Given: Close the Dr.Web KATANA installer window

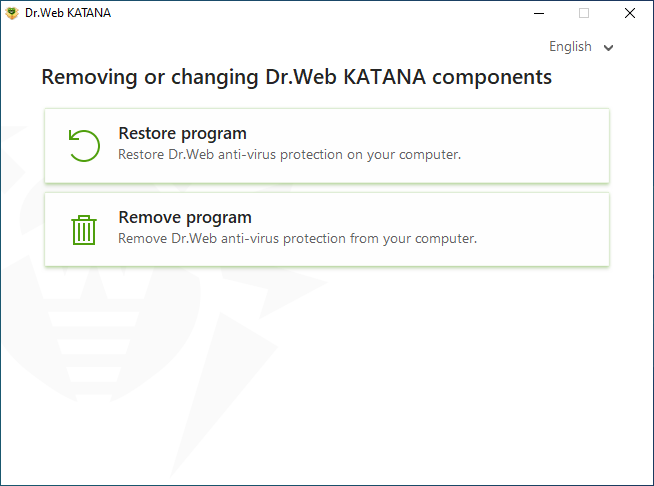Looking at the screenshot, I should pos(630,13).
